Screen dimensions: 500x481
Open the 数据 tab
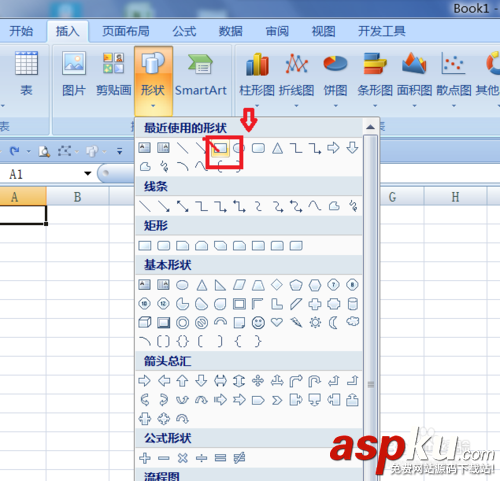(x=230, y=31)
